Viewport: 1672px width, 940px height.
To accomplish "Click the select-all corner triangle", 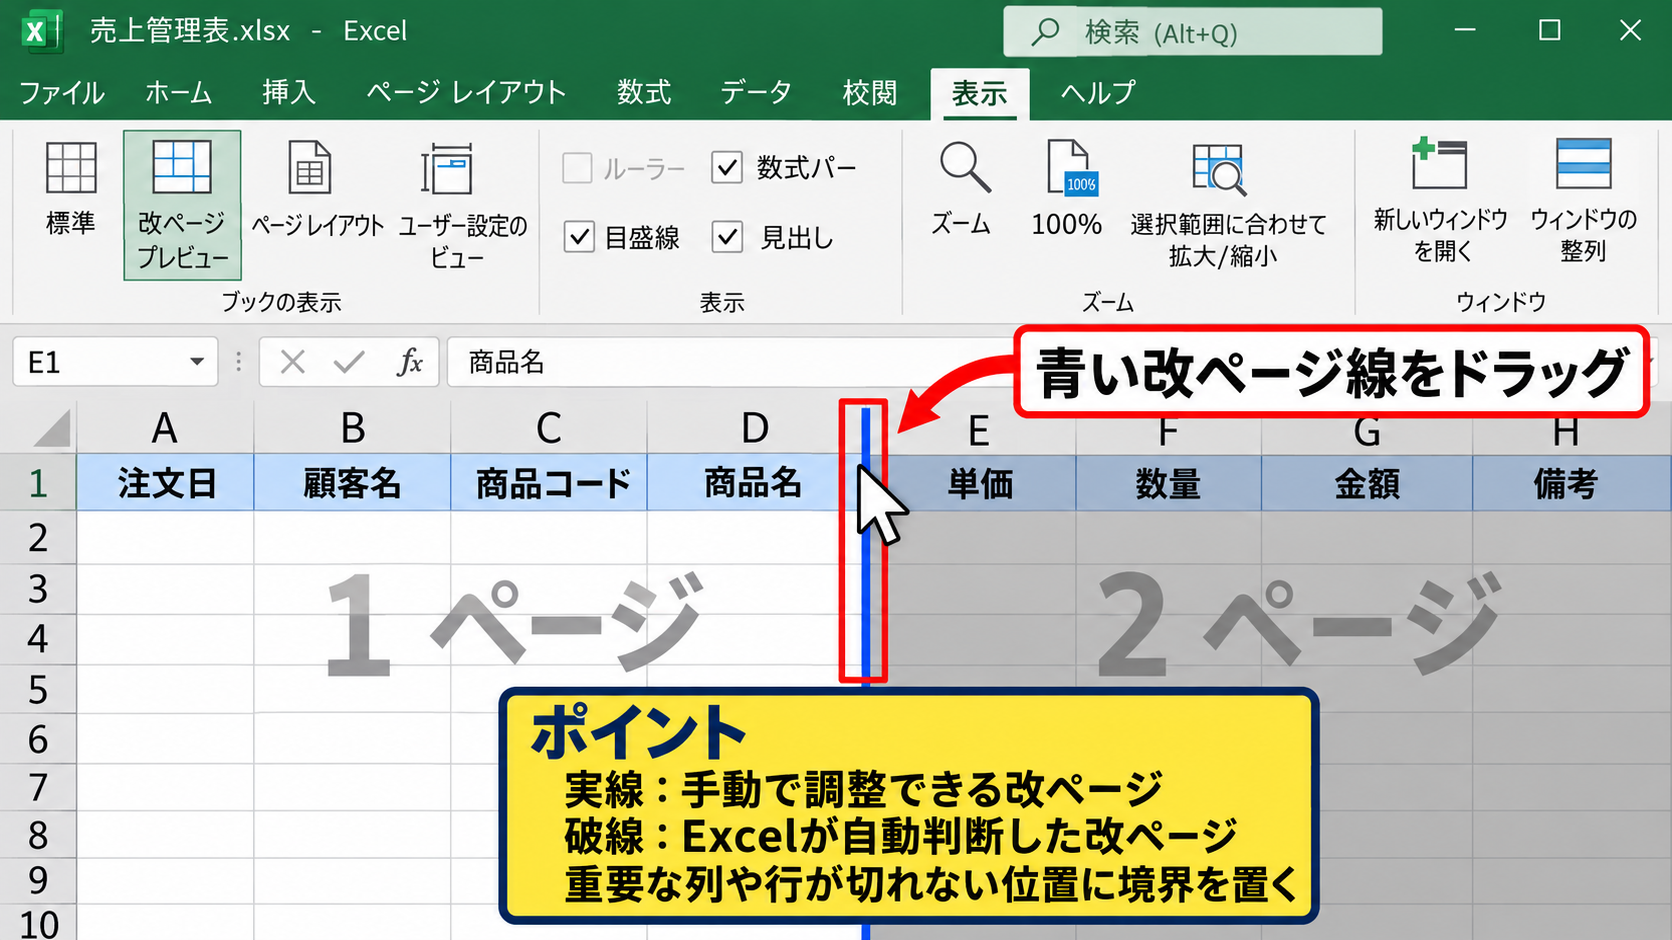I will coord(53,428).
